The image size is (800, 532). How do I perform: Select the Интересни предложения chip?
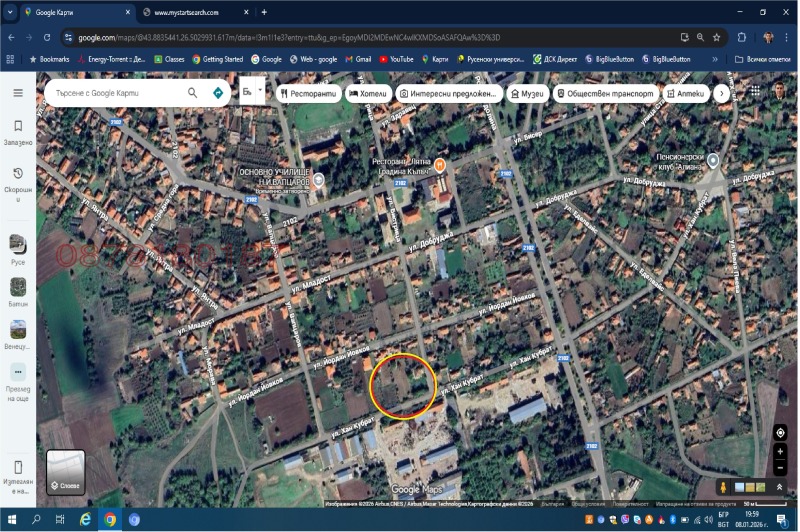448,93
